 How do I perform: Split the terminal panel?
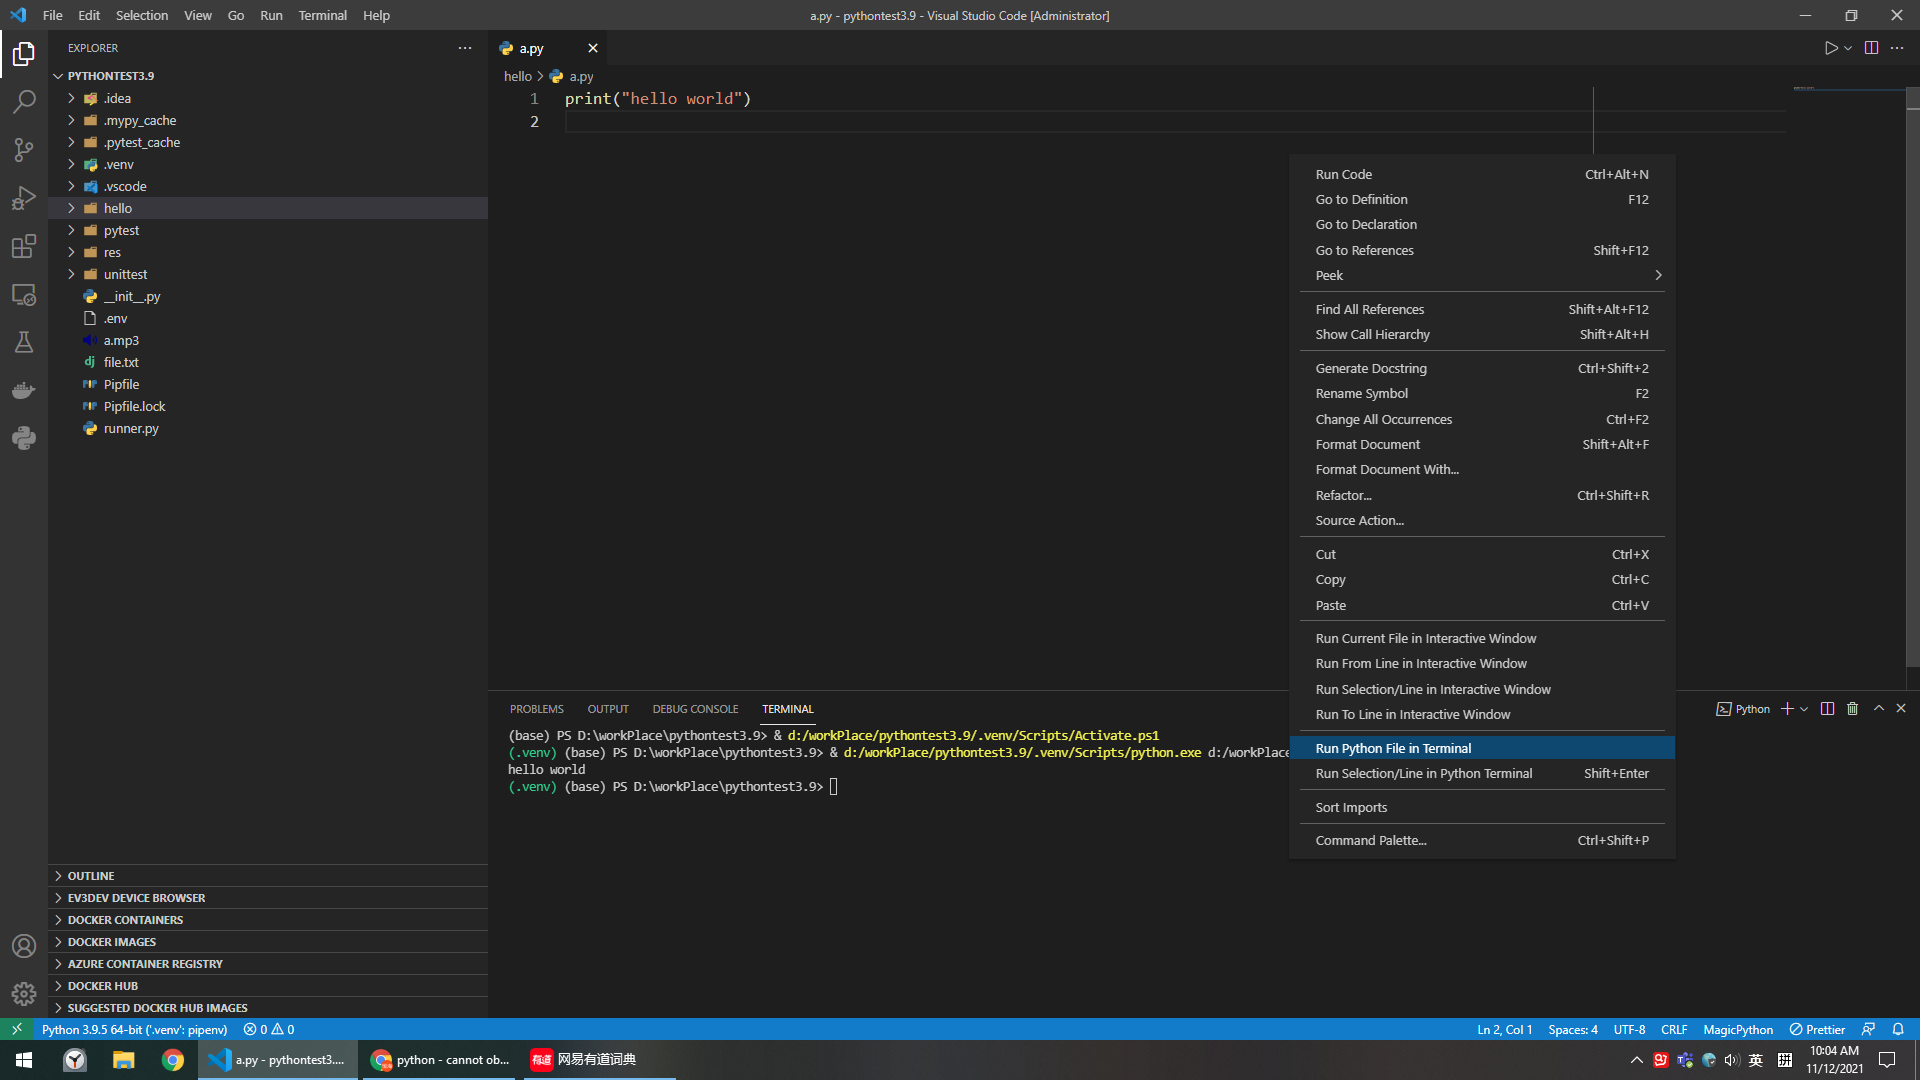(x=1827, y=709)
